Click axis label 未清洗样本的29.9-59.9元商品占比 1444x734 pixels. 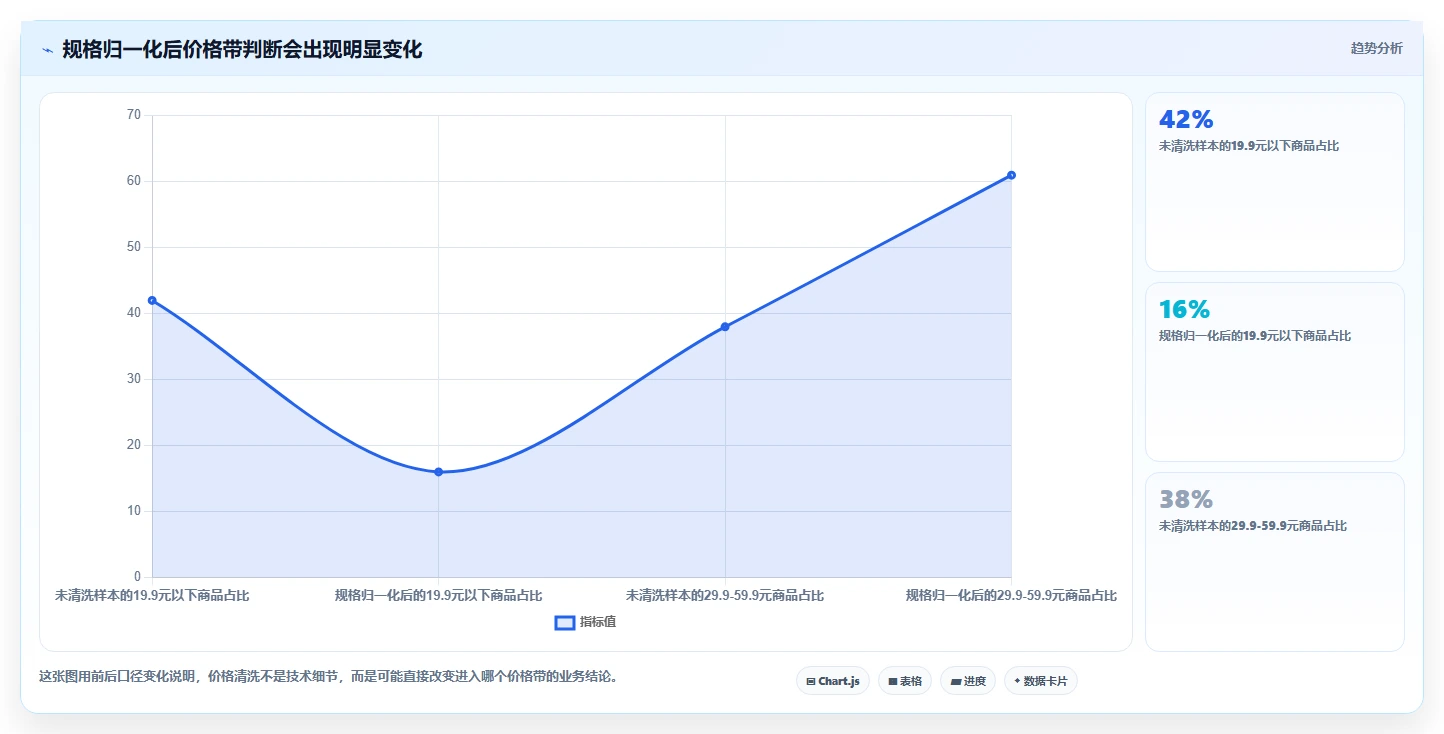tap(725, 595)
